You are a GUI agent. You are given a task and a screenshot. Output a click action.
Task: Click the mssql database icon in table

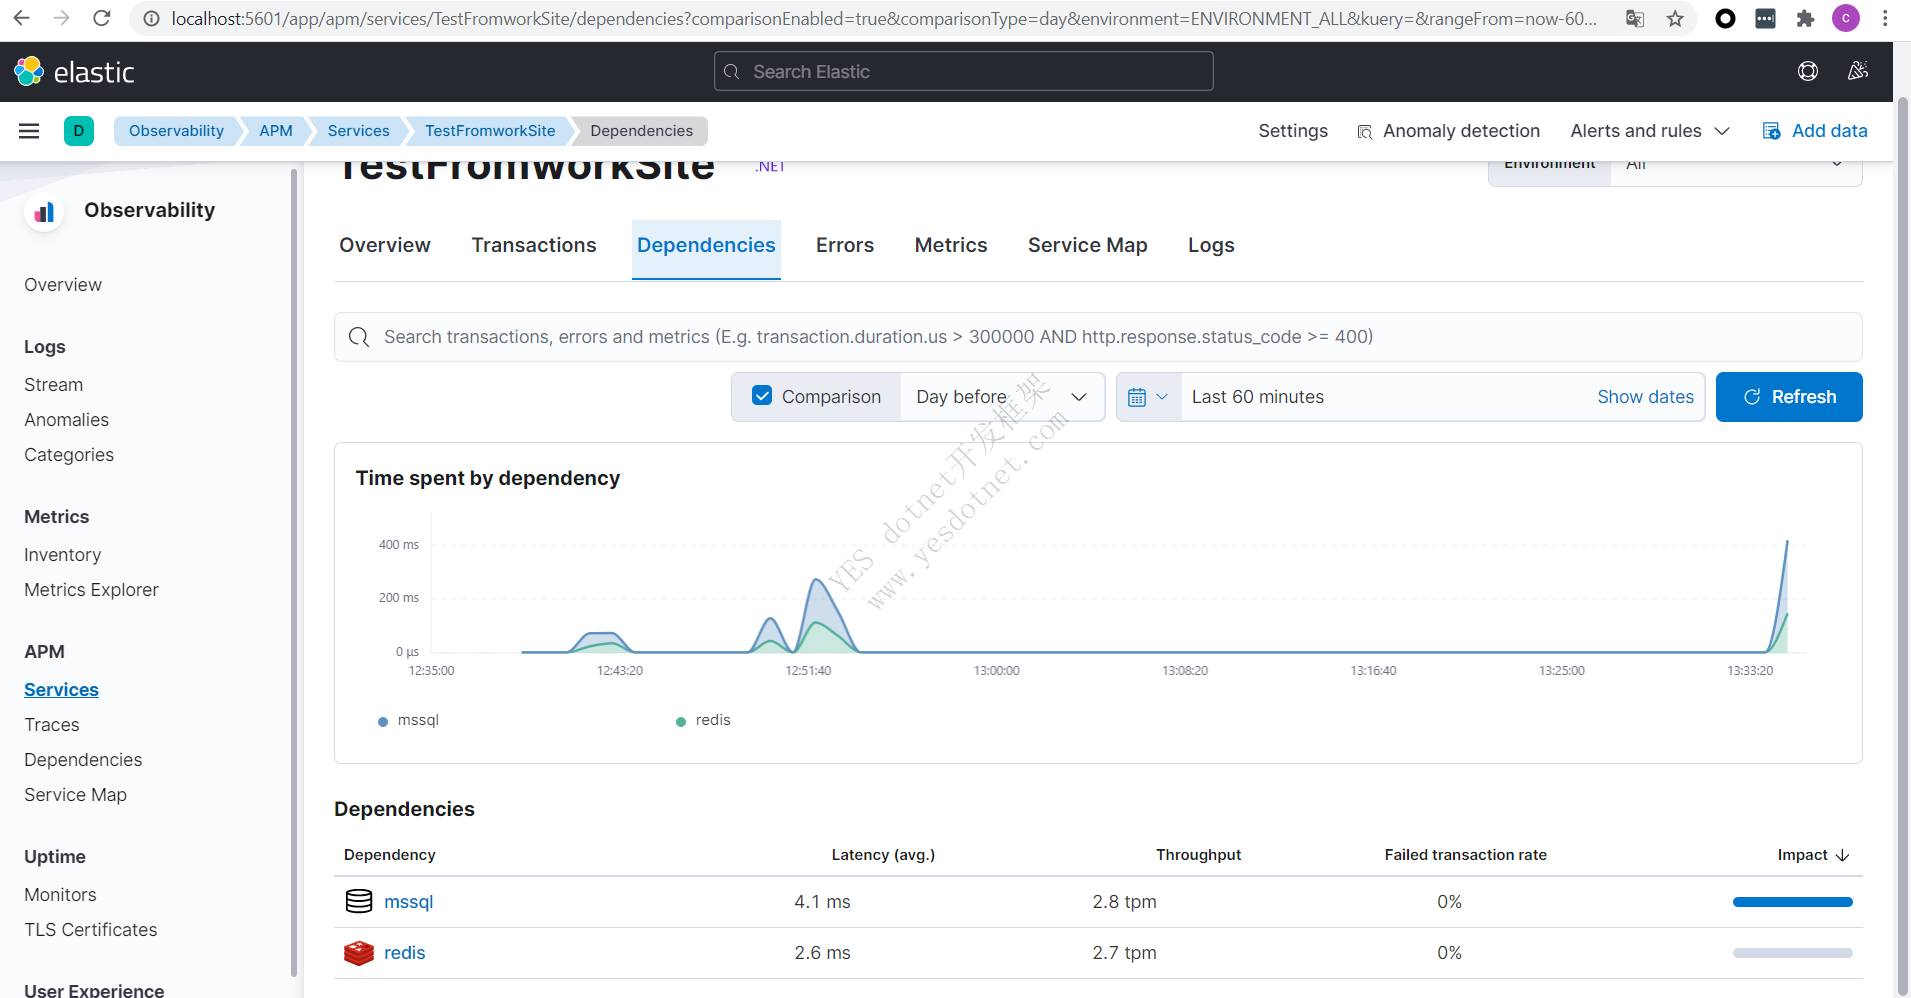[x=359, y=901]
